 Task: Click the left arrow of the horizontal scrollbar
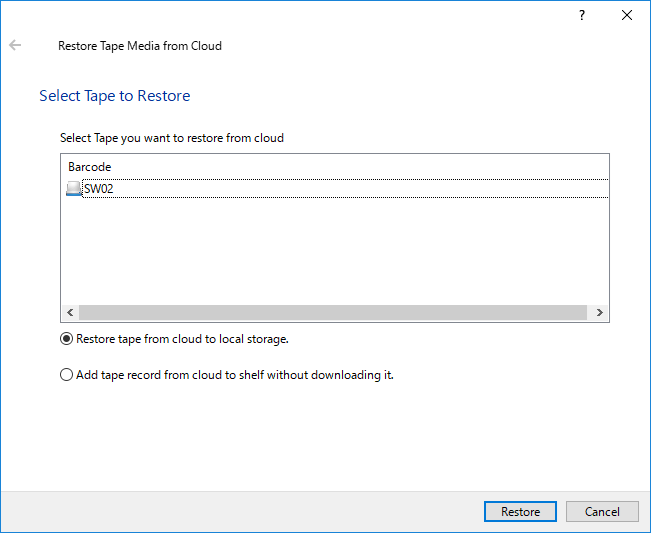pos(70,313)
